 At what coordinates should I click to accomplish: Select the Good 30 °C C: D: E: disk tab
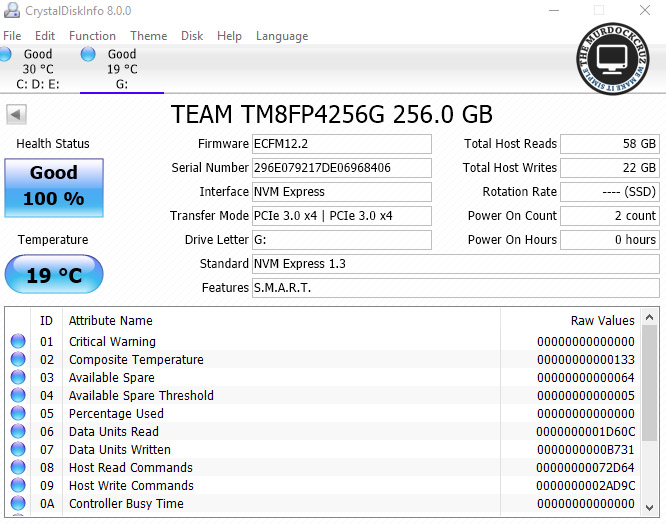pos(38,69)
